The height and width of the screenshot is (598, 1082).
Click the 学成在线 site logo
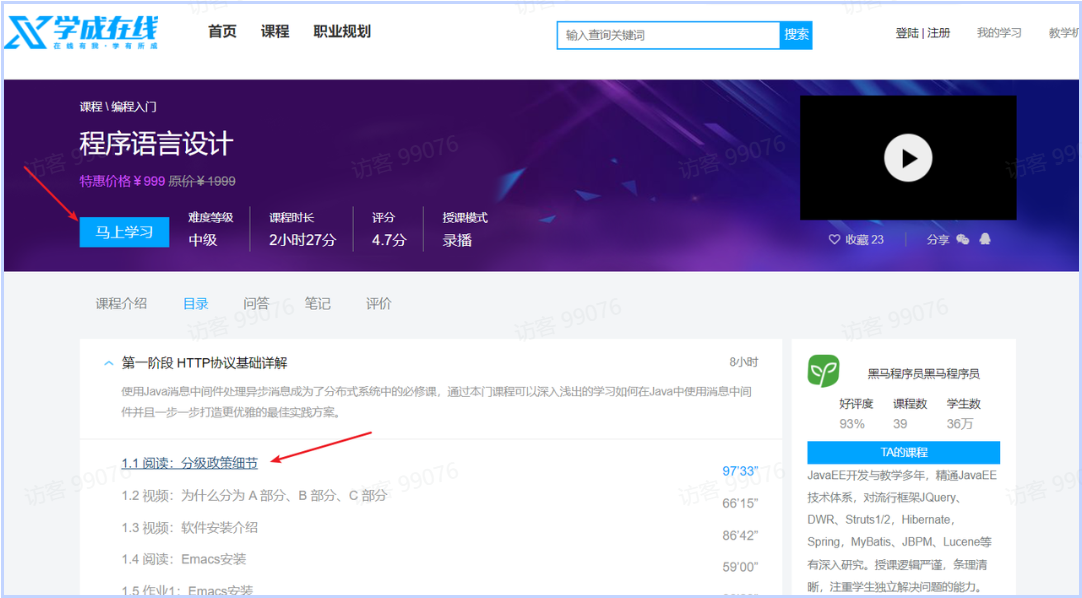click(81, 32)
